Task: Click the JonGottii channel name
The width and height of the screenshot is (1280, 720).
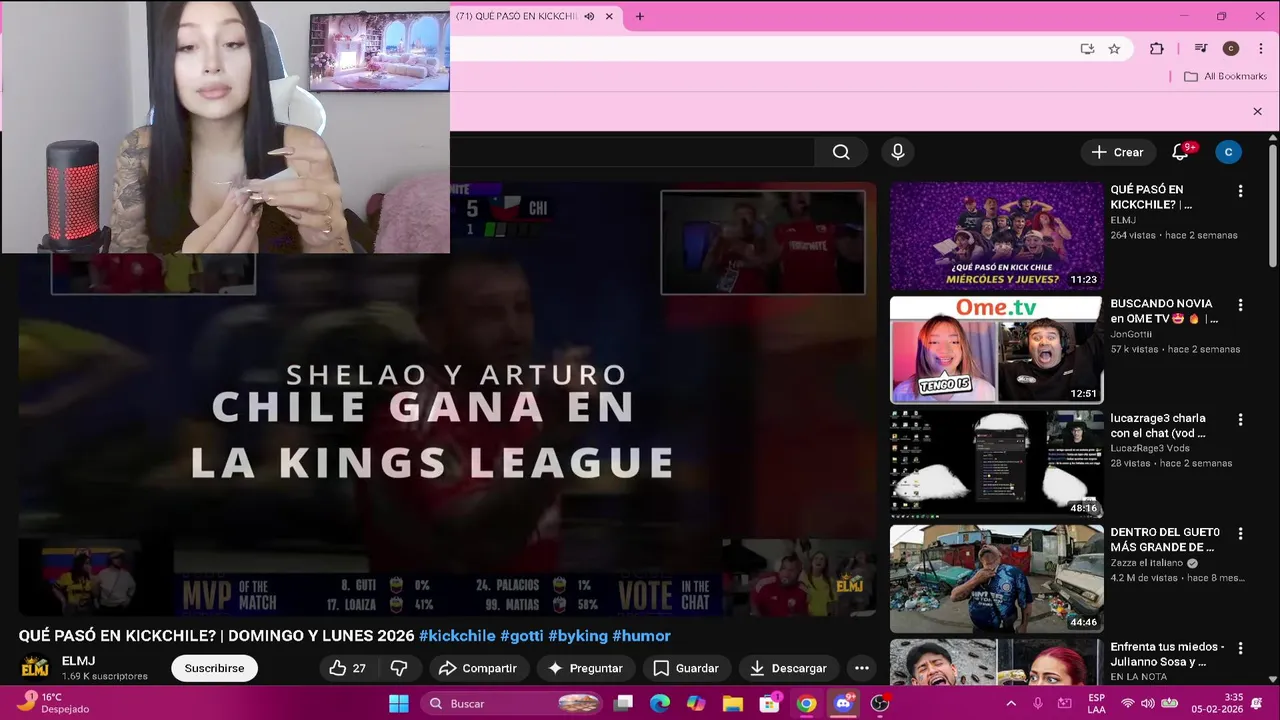Action: coord(1131,334)
